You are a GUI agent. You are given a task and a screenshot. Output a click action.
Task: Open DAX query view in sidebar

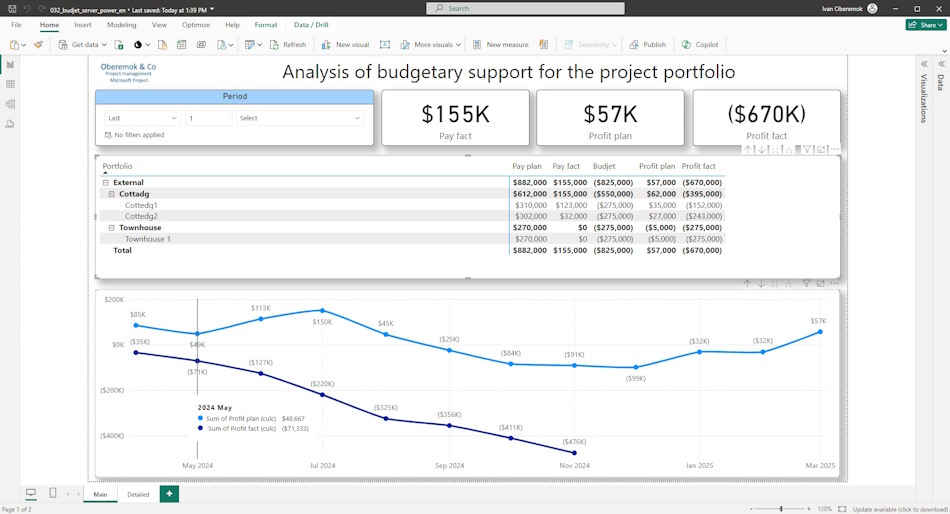(10, 124)
